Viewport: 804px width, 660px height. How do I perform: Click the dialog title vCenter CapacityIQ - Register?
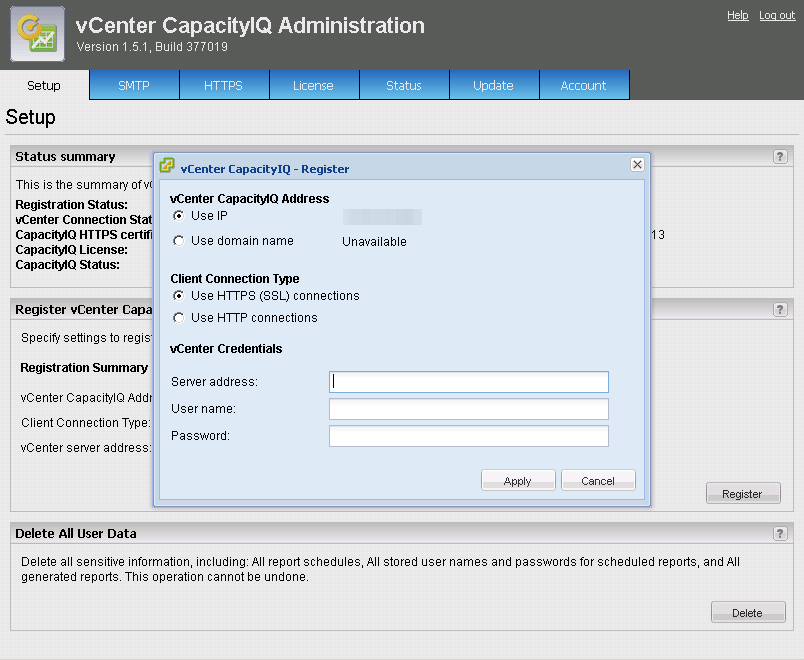pos(265,169)
